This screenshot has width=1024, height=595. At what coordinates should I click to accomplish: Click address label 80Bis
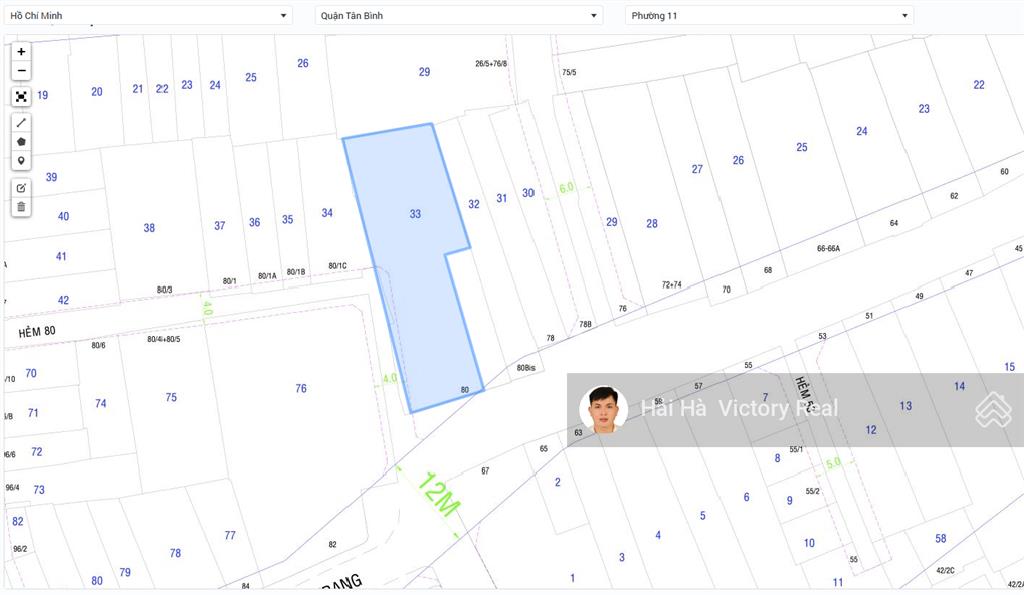(526, 368)
